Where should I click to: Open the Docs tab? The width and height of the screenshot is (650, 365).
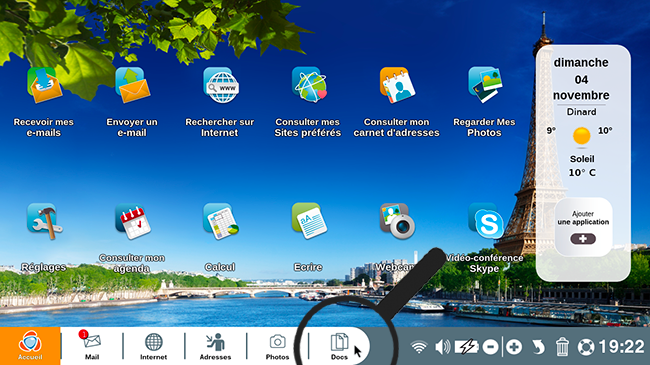tap(339, 346)
